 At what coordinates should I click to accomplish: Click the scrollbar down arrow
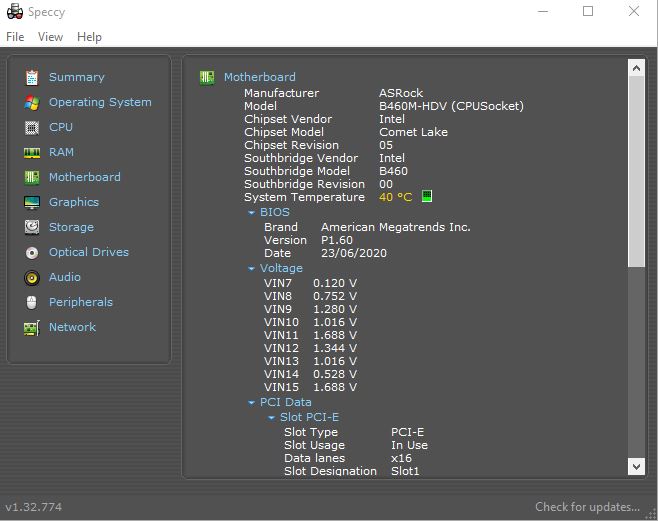tap(636, 466)
